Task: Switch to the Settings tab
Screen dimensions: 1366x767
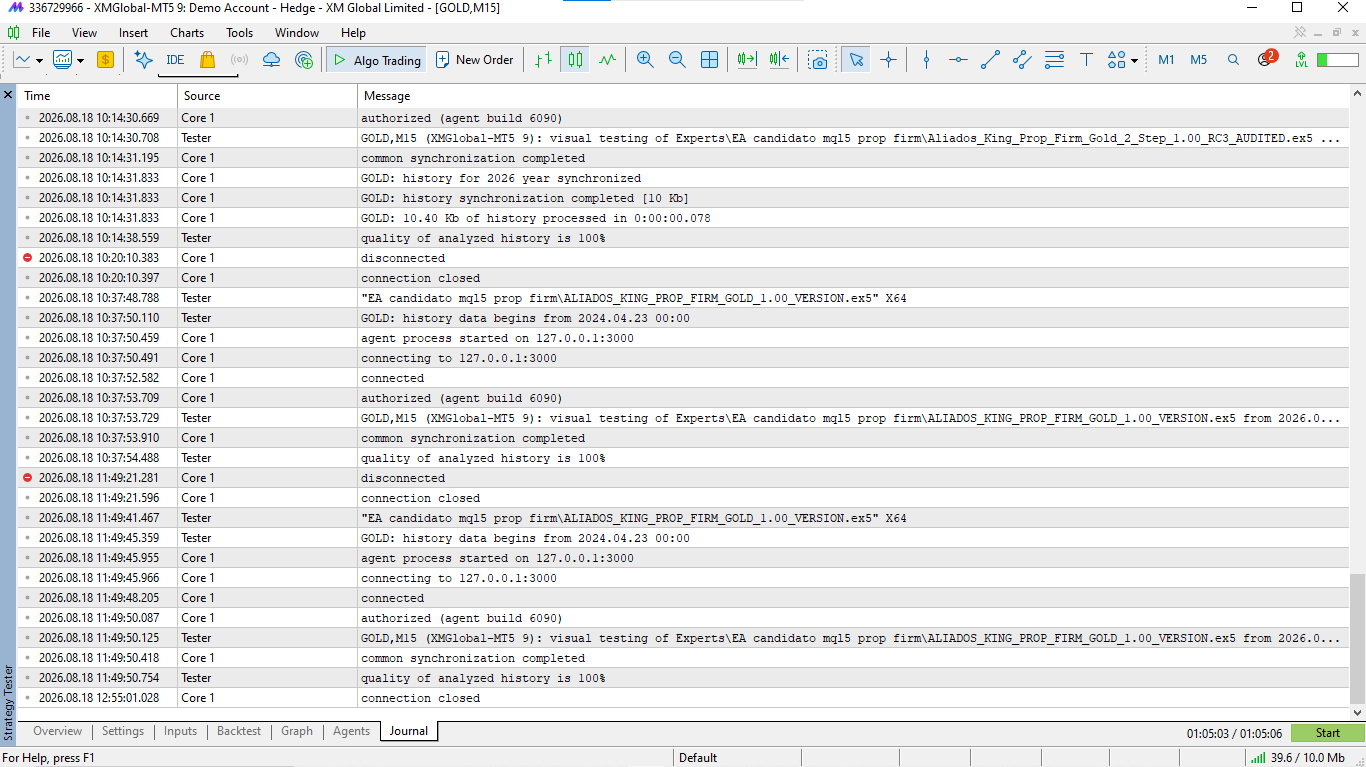Action: point(123,731)
